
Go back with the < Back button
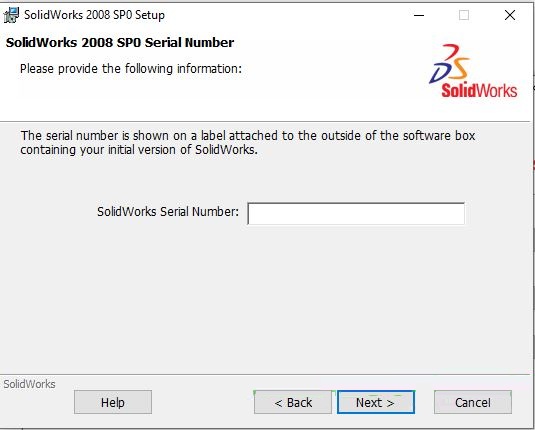(293, 402)
